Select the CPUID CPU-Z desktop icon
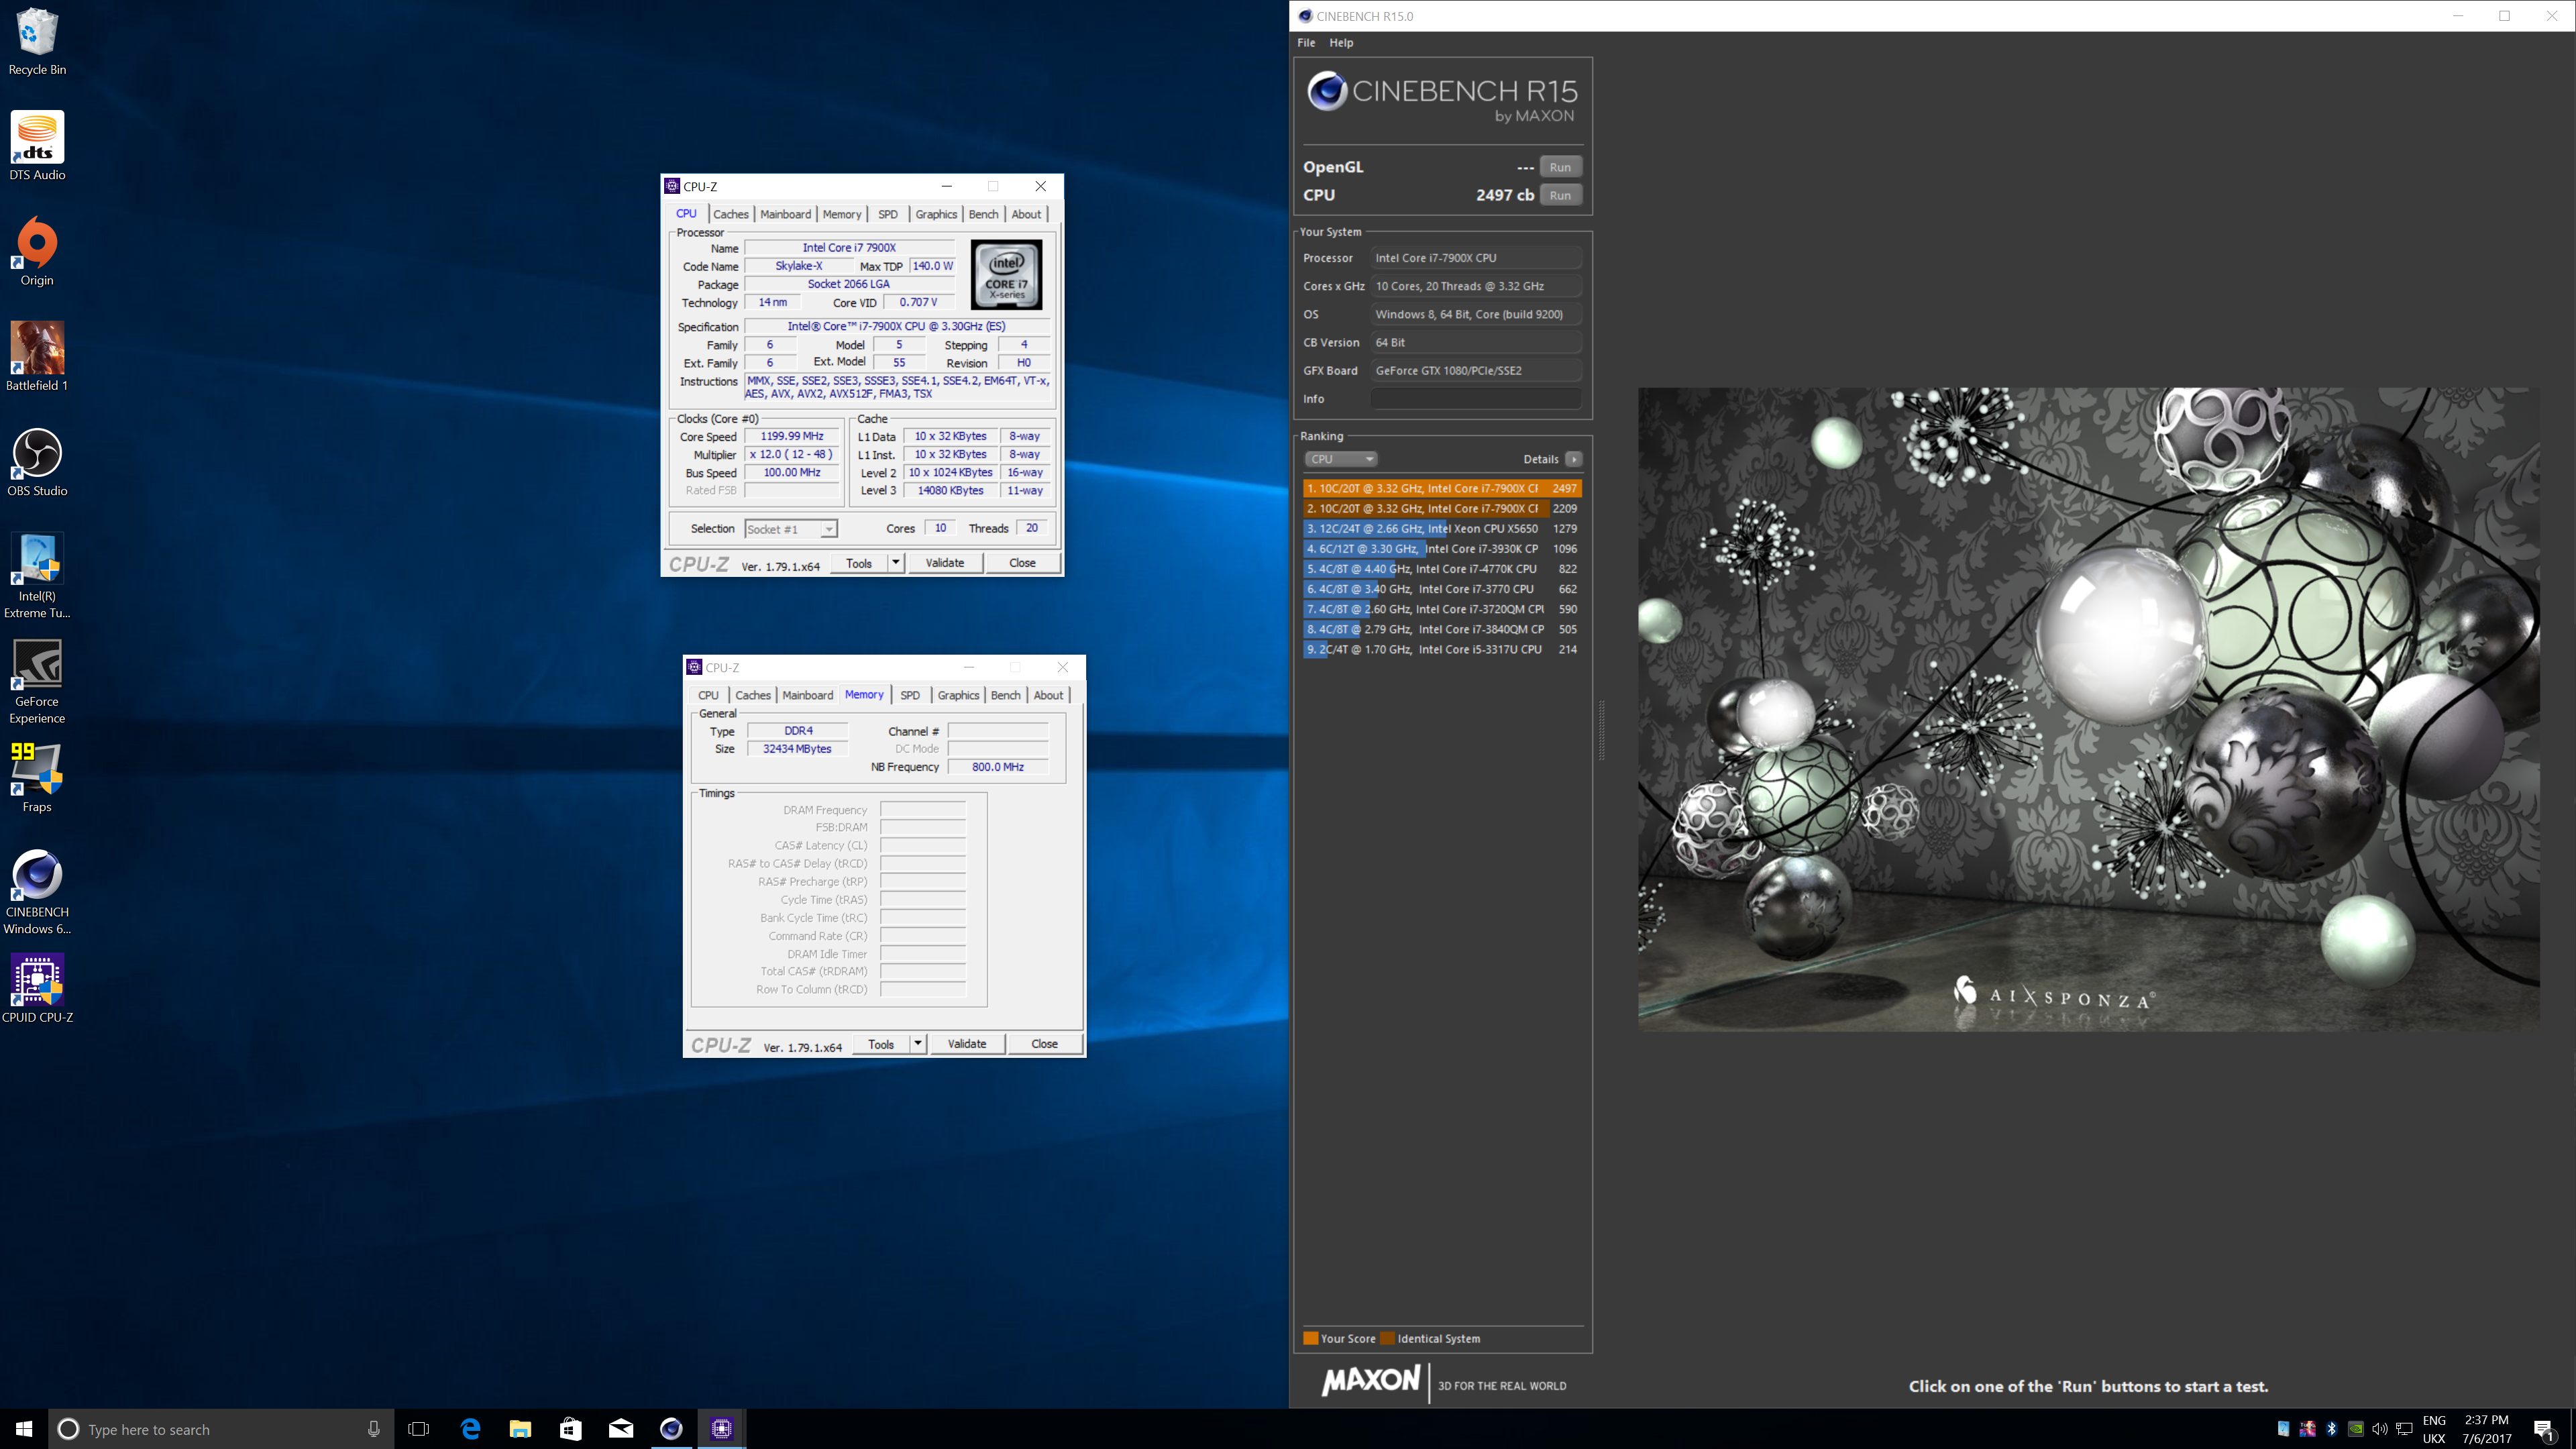Screen dimensions: 2576x1449 [x=37, y=989]
